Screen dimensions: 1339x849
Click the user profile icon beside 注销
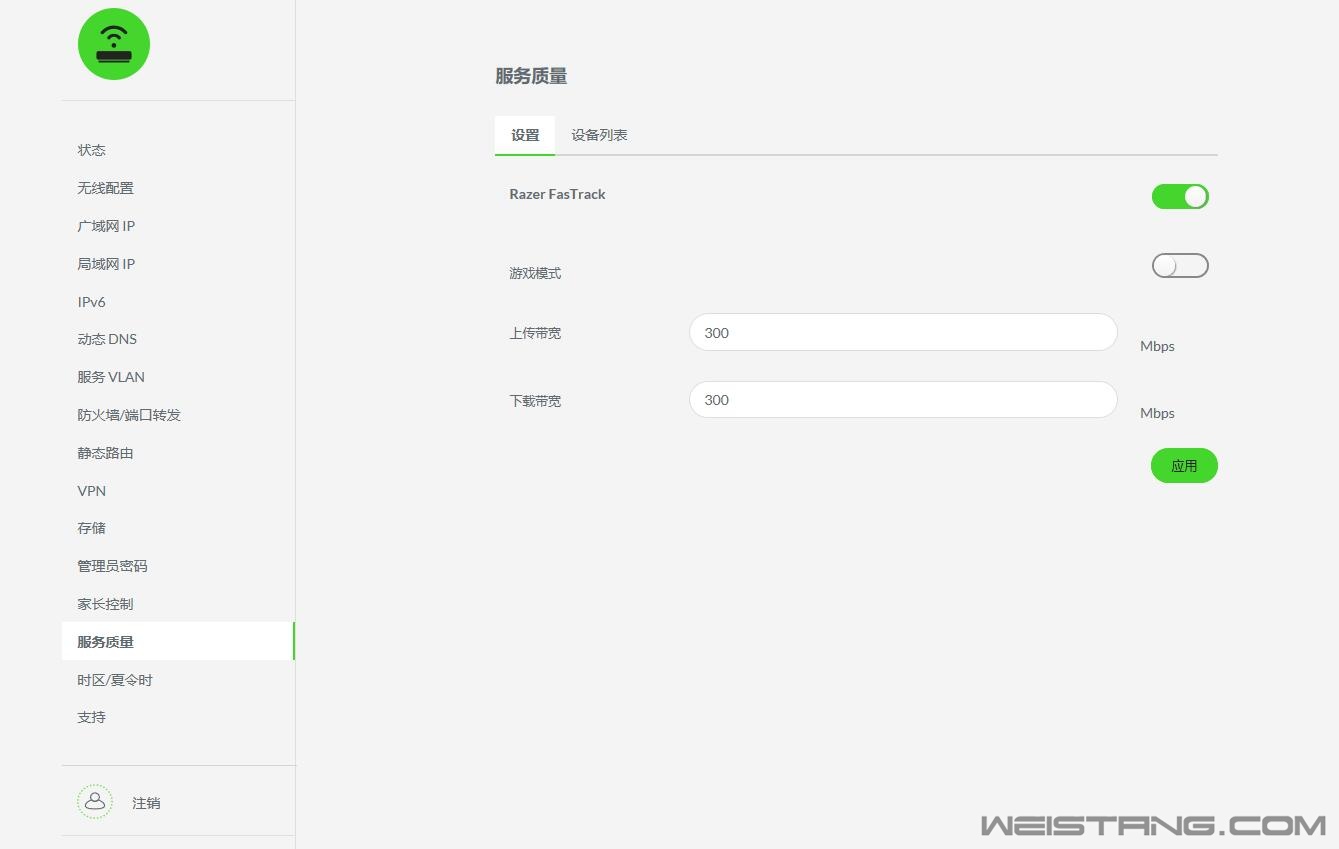95,802
